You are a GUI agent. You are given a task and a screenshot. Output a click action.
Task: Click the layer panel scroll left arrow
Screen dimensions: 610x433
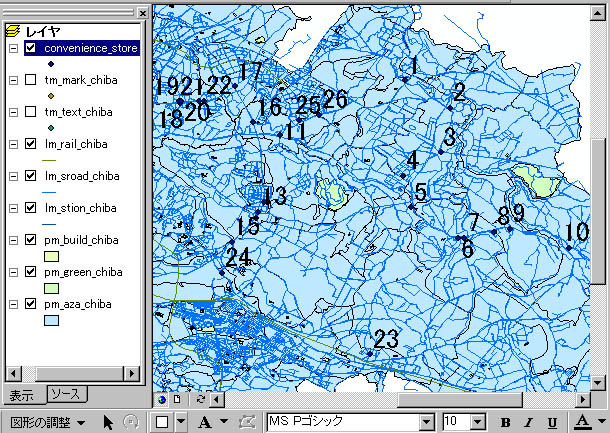pos(14,374)
